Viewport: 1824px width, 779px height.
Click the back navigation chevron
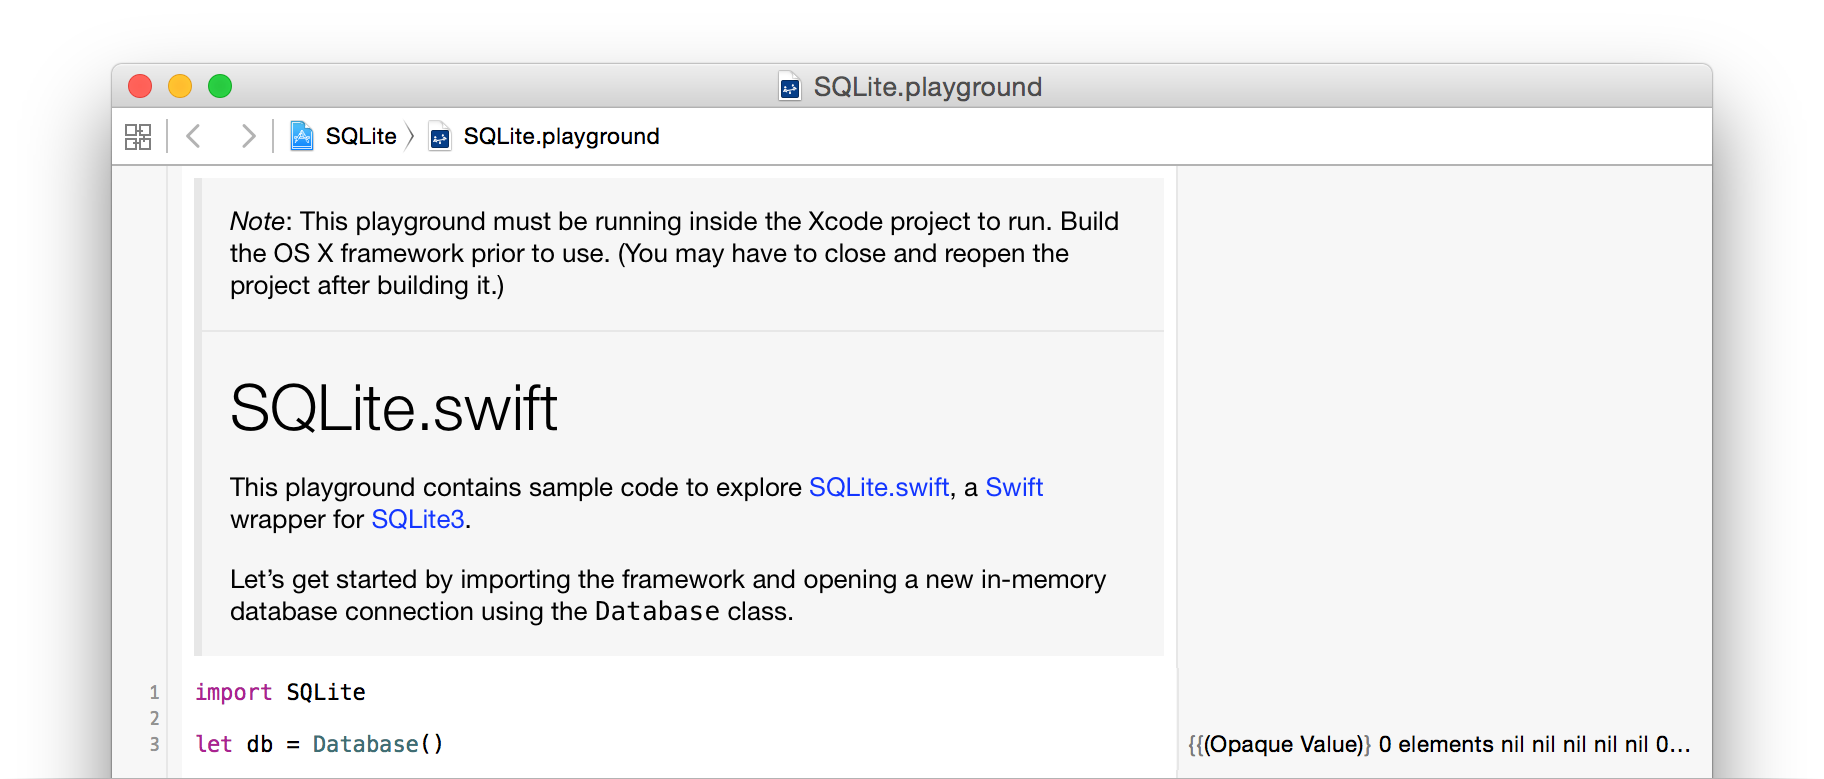[x=193, y=135]
